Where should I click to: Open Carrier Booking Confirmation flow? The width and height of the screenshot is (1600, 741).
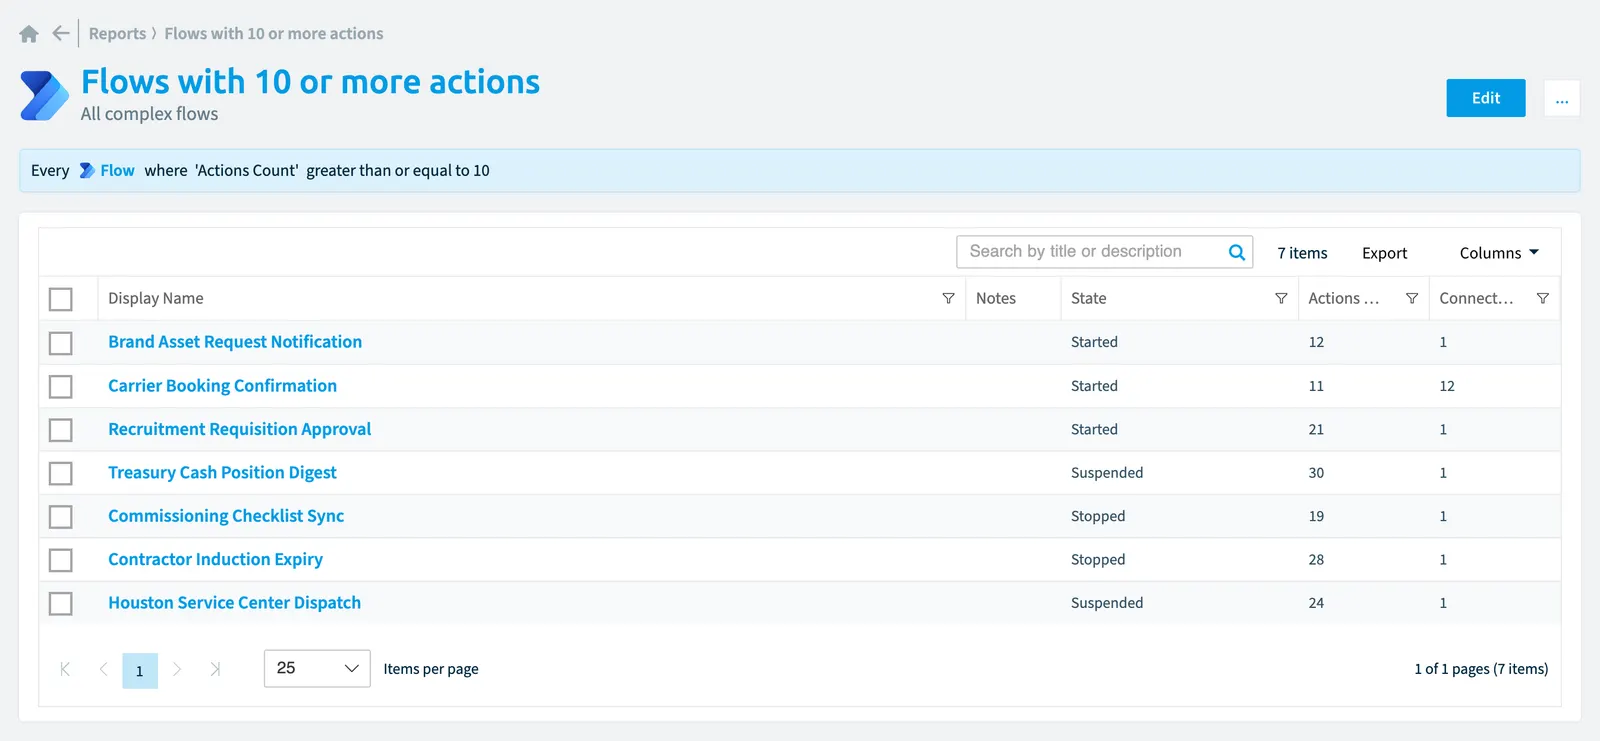(x=222, y=385)
